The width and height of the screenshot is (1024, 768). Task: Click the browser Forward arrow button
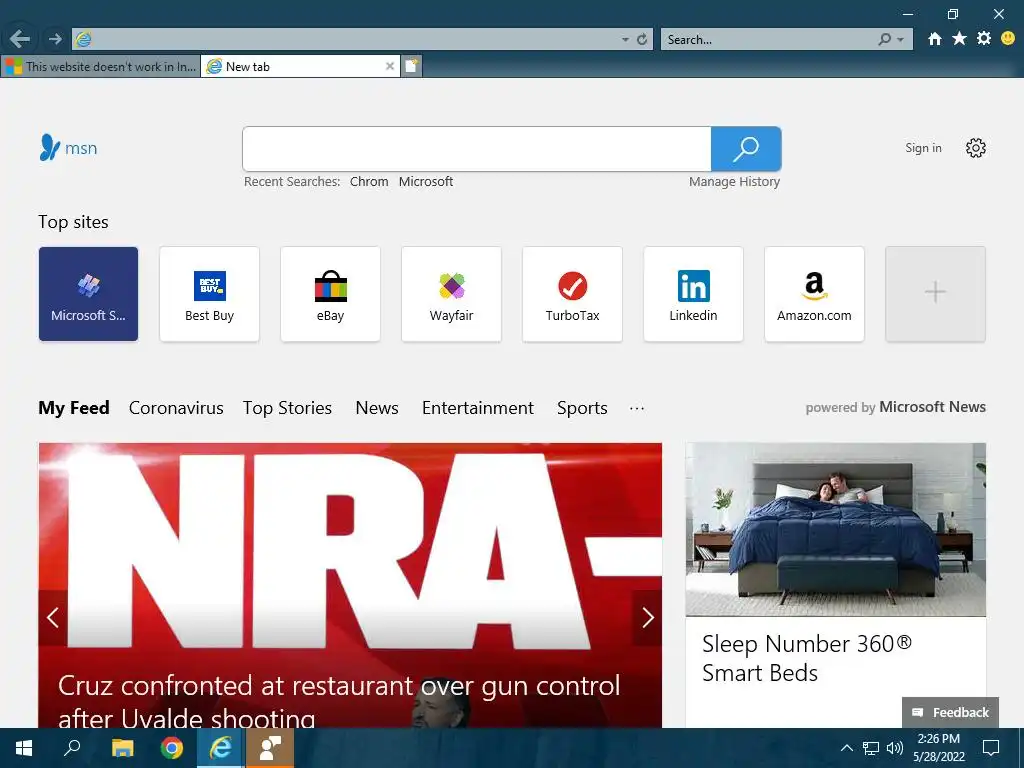(x=55, y=39)
